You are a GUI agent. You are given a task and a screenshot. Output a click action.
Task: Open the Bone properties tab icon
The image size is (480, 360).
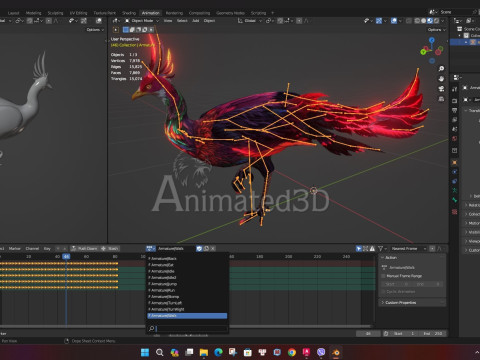455,200
